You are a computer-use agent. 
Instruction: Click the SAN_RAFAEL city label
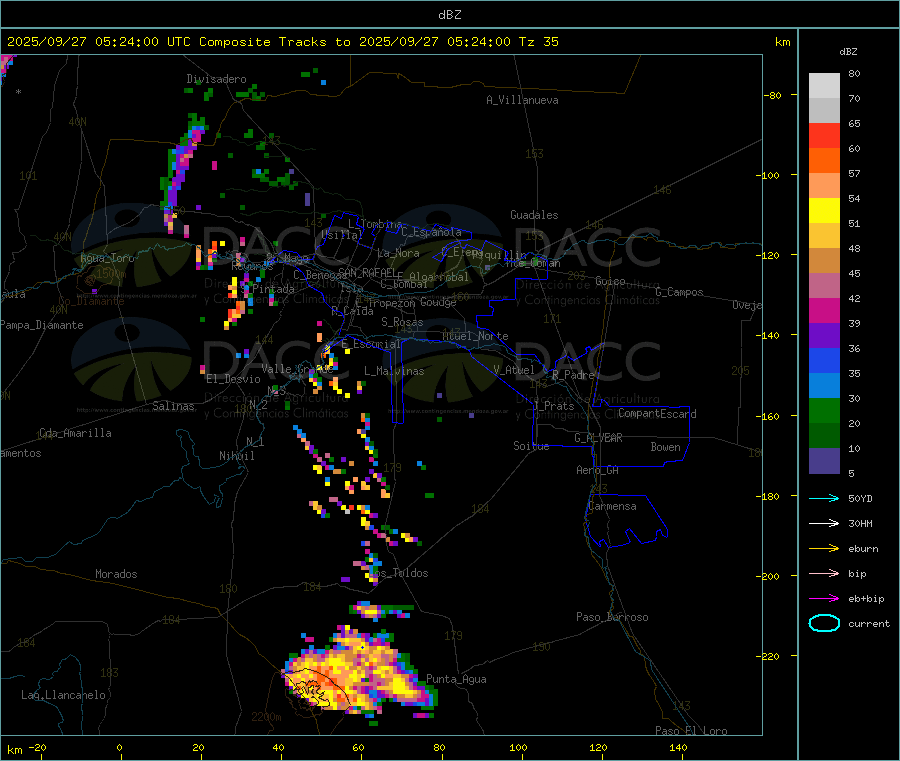coord(367,272)
